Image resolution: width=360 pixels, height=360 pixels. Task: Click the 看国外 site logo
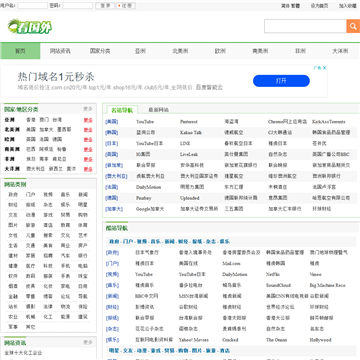(x=30, y=27)
